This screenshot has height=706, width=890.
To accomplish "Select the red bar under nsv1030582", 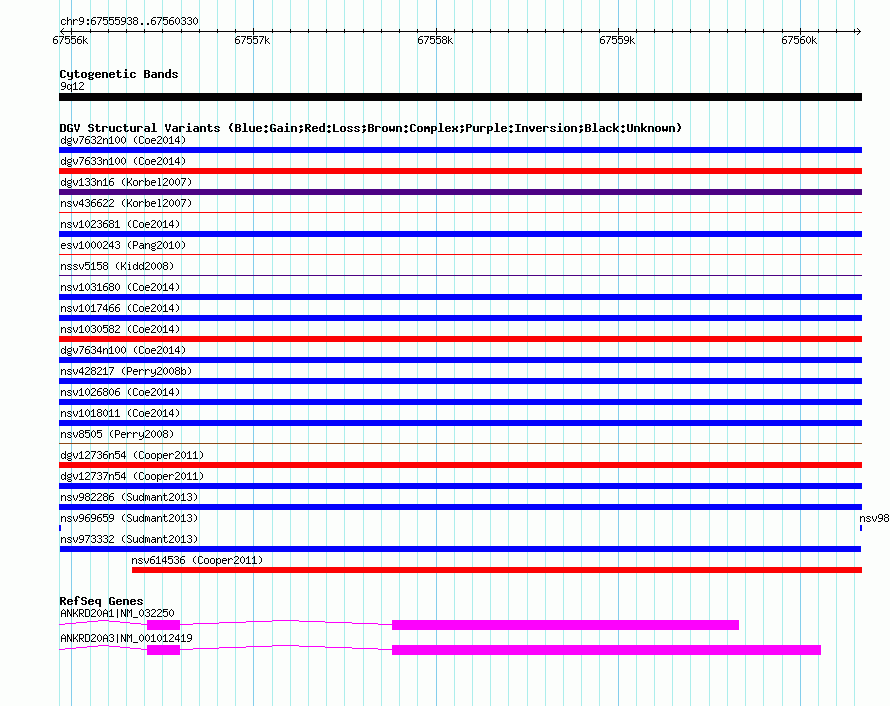I will tap(460, 339).
